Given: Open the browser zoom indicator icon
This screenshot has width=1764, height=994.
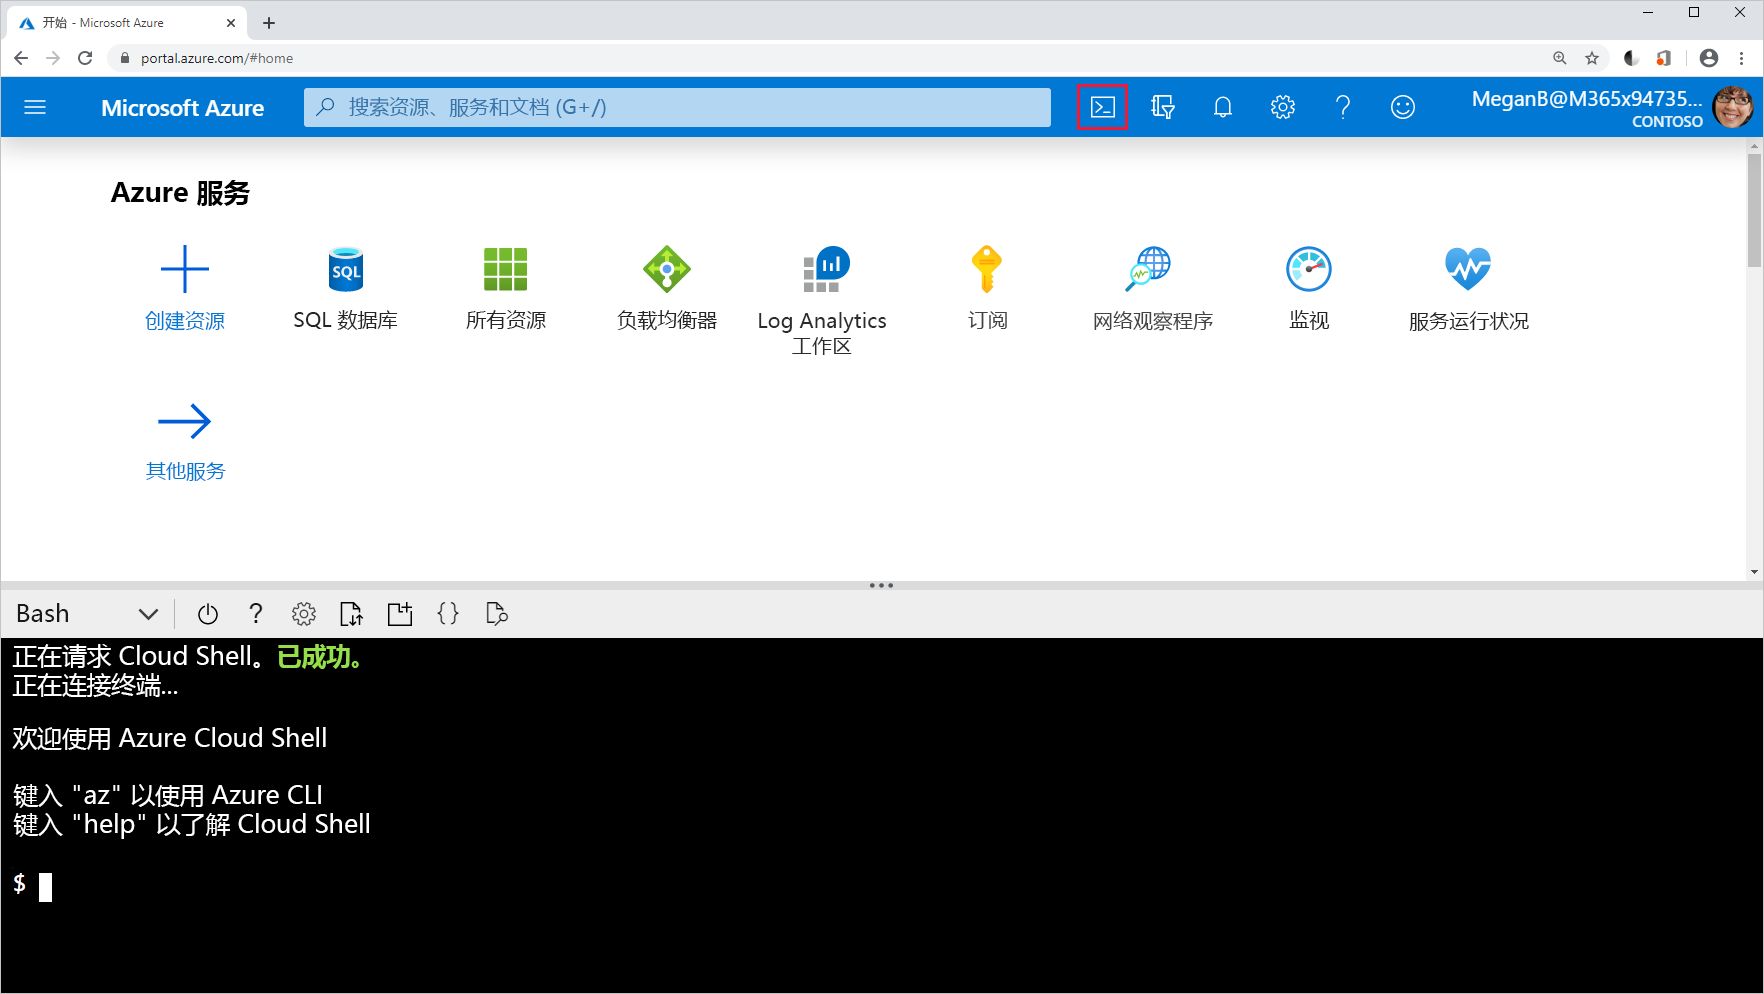Looking at the screenshot, I should (1560, 58).
